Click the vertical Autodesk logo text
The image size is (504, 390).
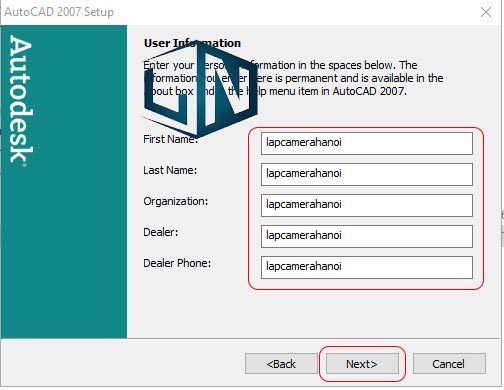coord(21,100)
